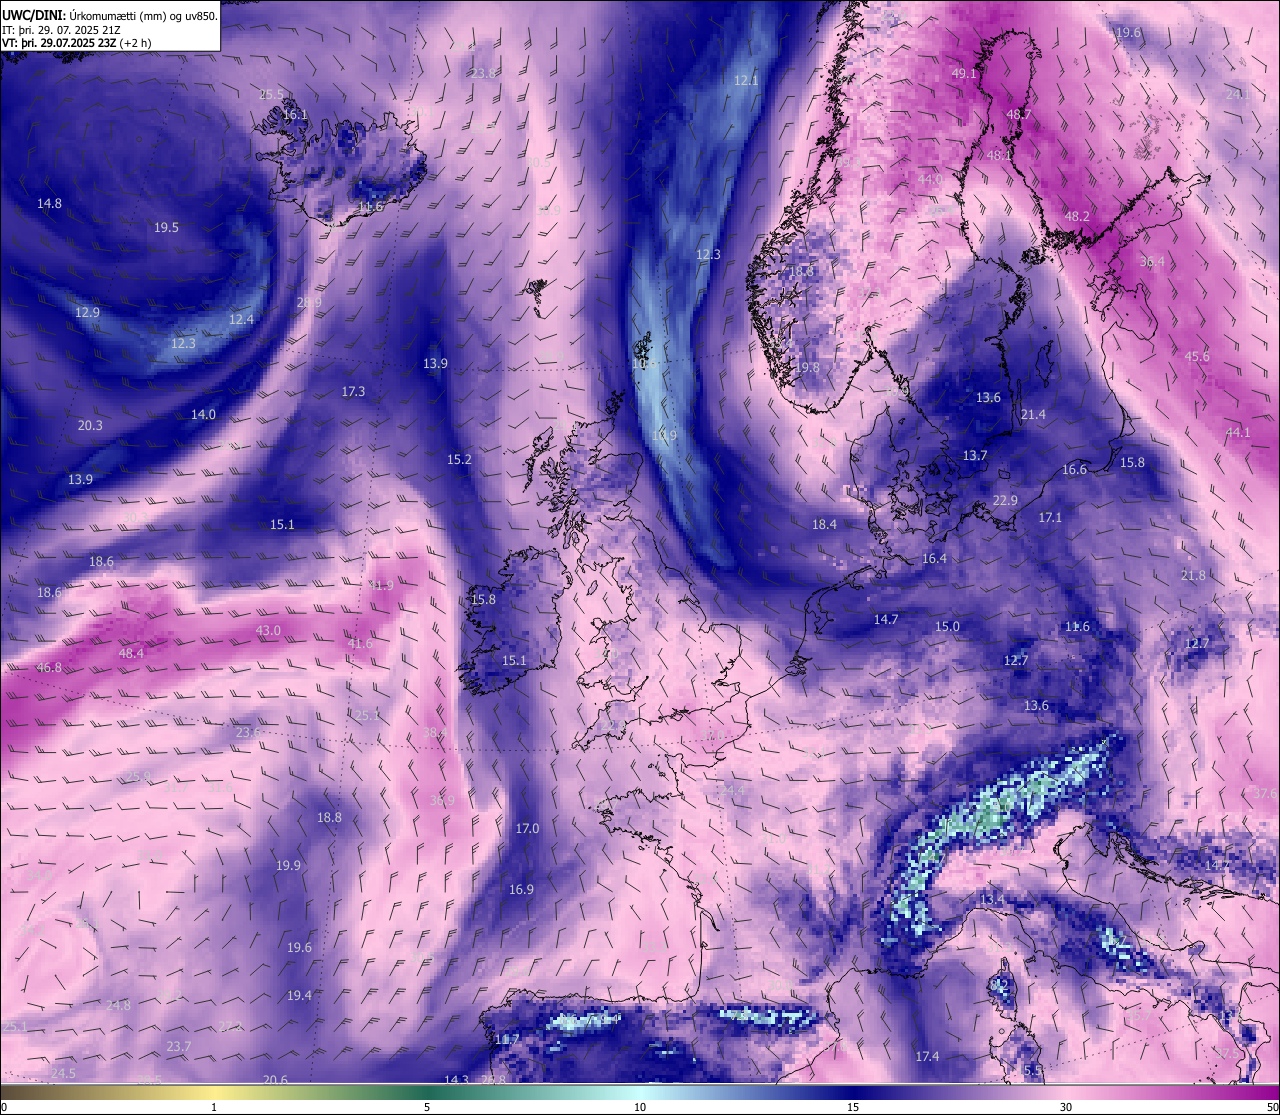Click the 44.0 value label

point(930,179)
